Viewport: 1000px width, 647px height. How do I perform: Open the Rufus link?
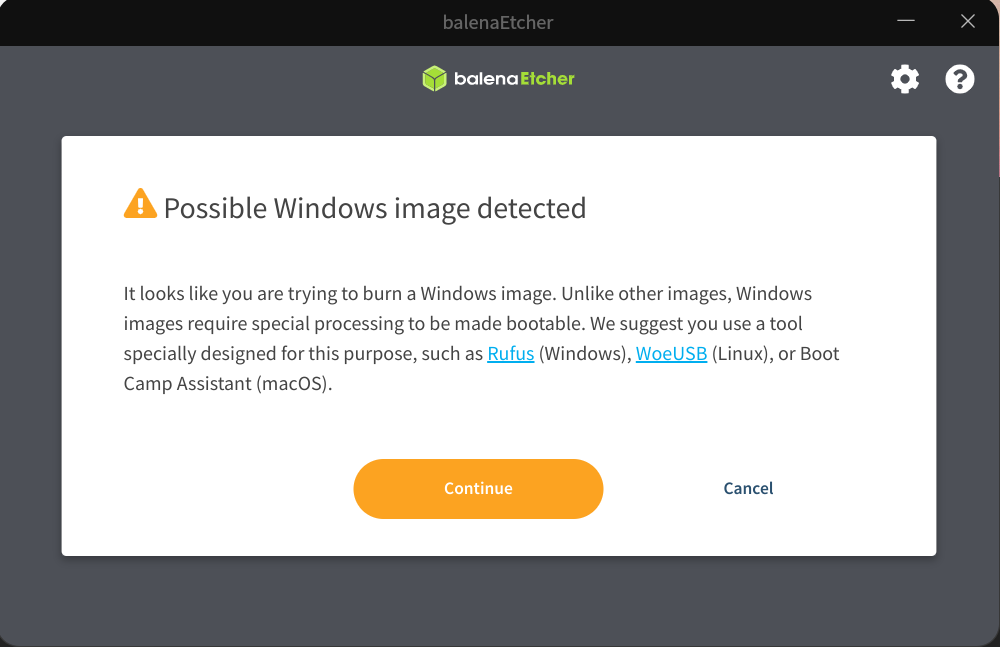[510, 353]
